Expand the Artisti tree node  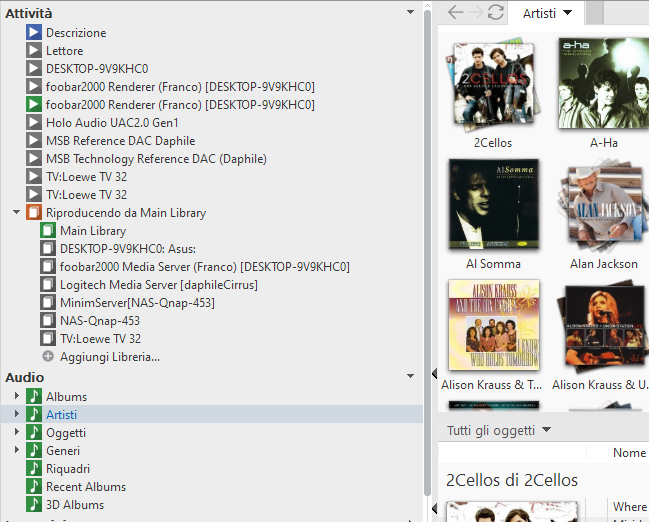point(17,414)
